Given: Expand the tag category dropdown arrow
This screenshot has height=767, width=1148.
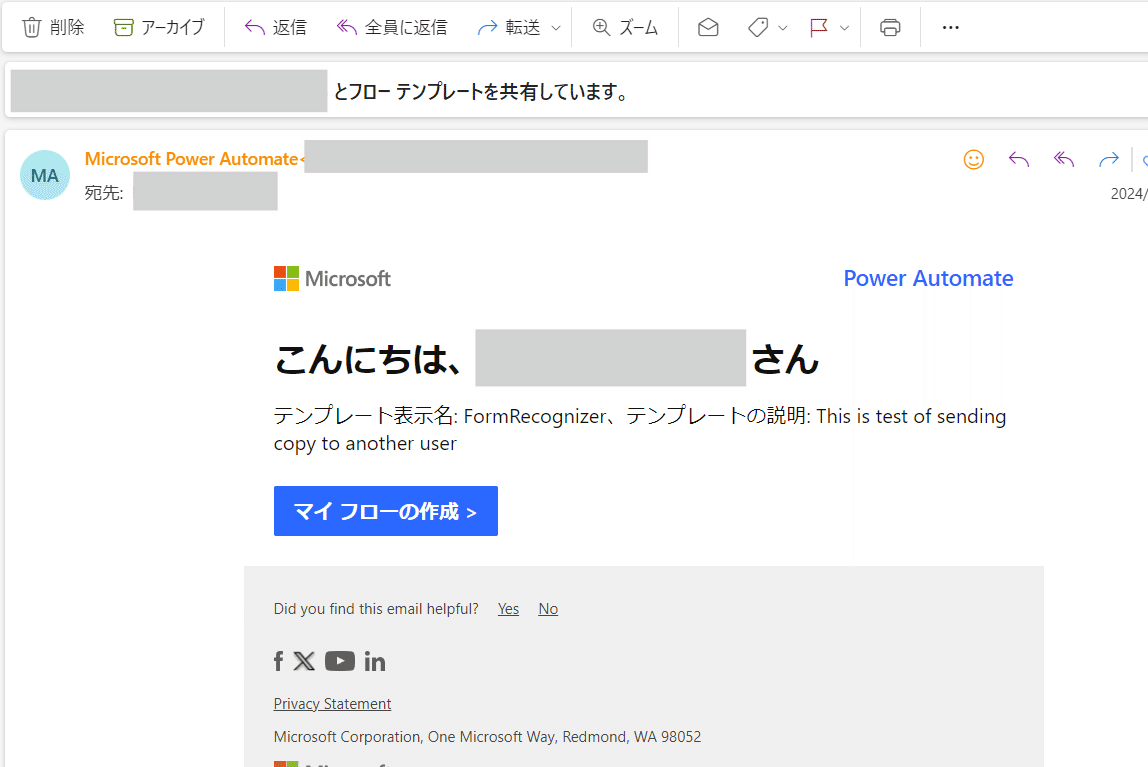Looking at the screenshot, I should (x=783, y=28).
